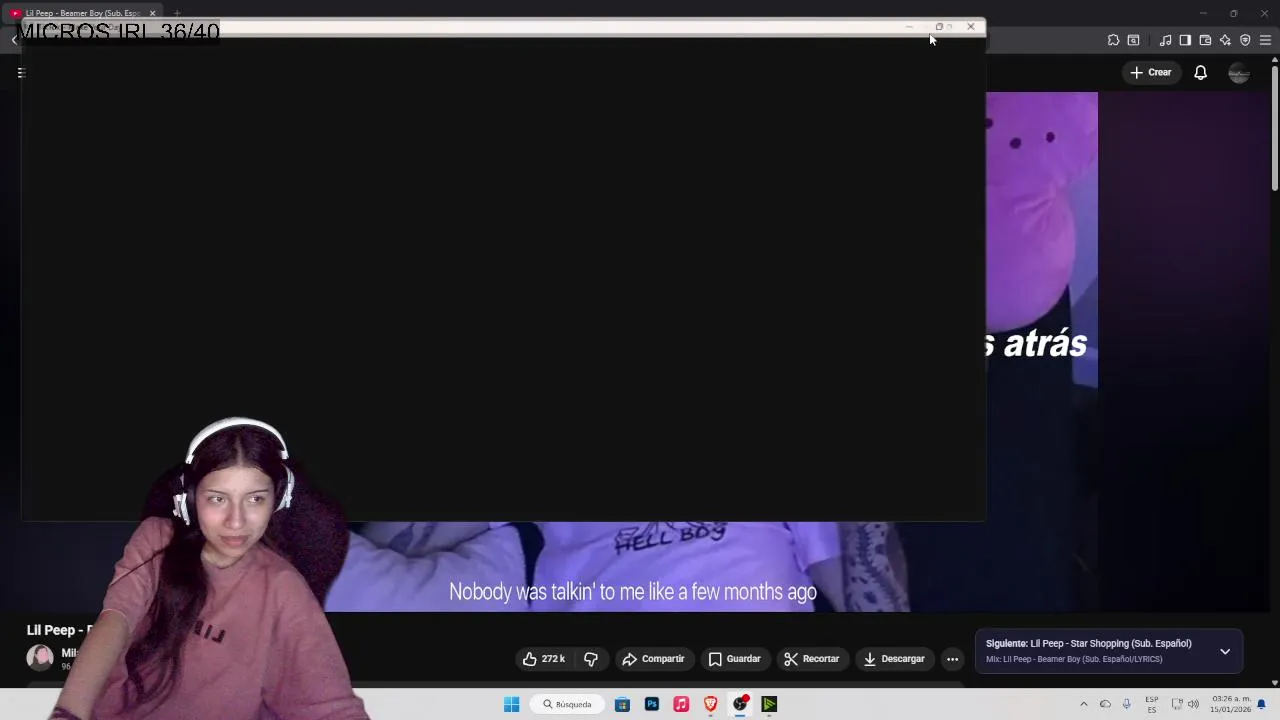The image size is (1280, 720).
Task: Restore the black front window size
Action: 939,27
